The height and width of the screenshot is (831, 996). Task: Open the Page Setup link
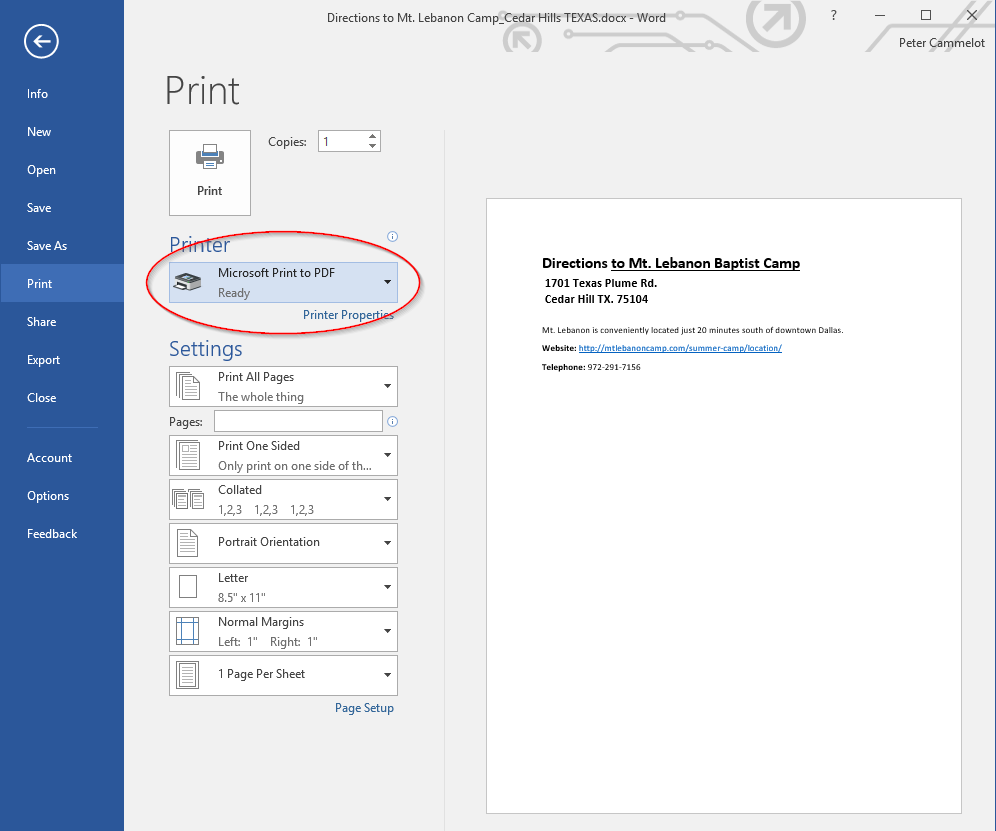point(364,708)
